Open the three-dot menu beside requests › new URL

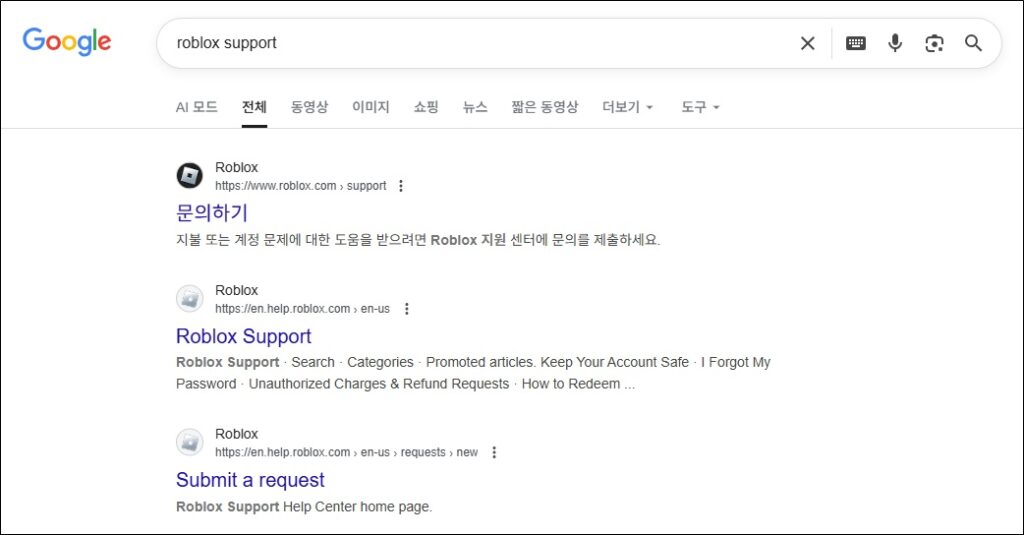coord(494,453)
